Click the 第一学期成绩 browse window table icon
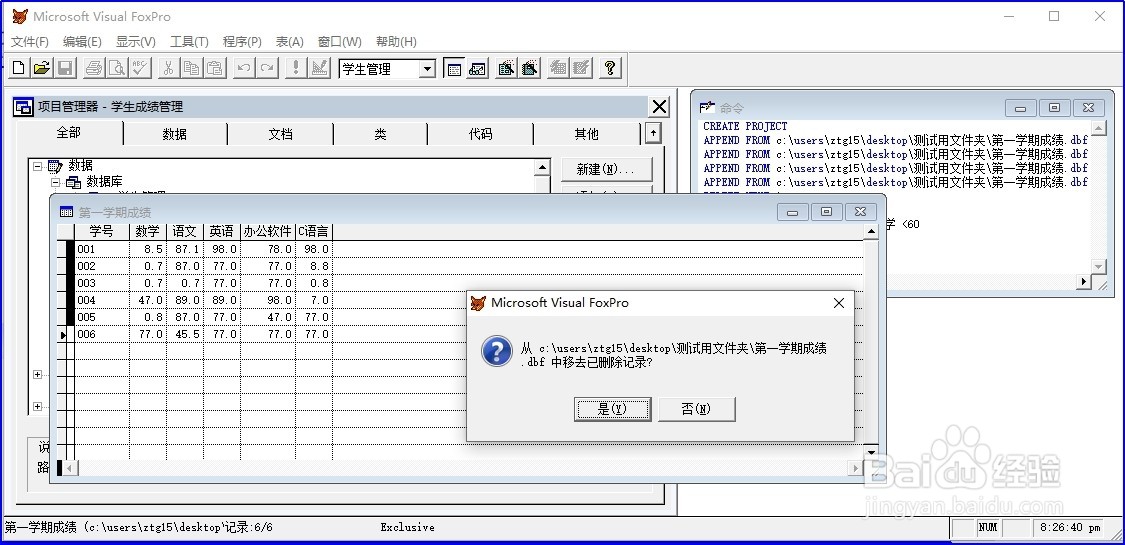 click(66, 212)
